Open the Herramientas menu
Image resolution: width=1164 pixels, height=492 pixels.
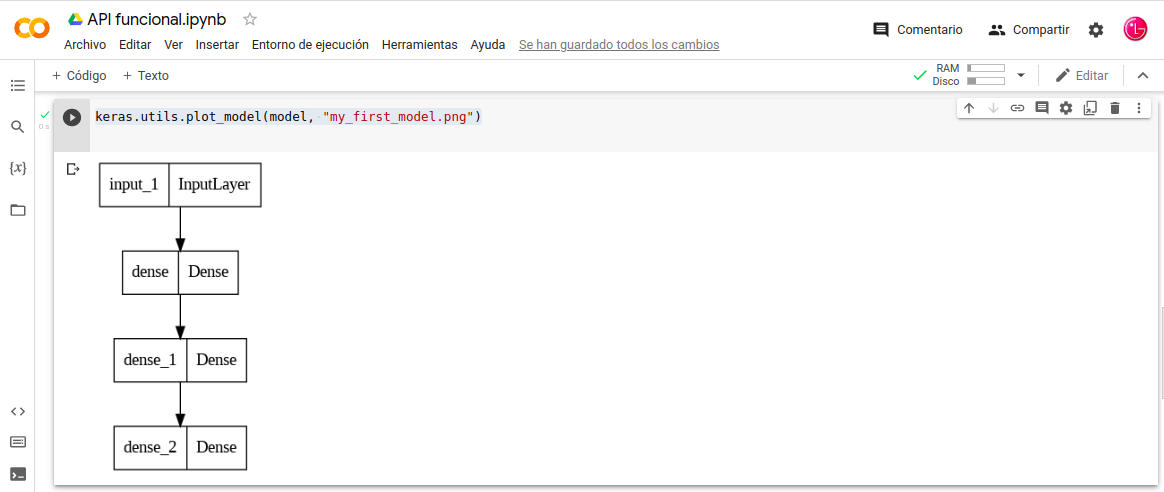[x=419, y=45]
